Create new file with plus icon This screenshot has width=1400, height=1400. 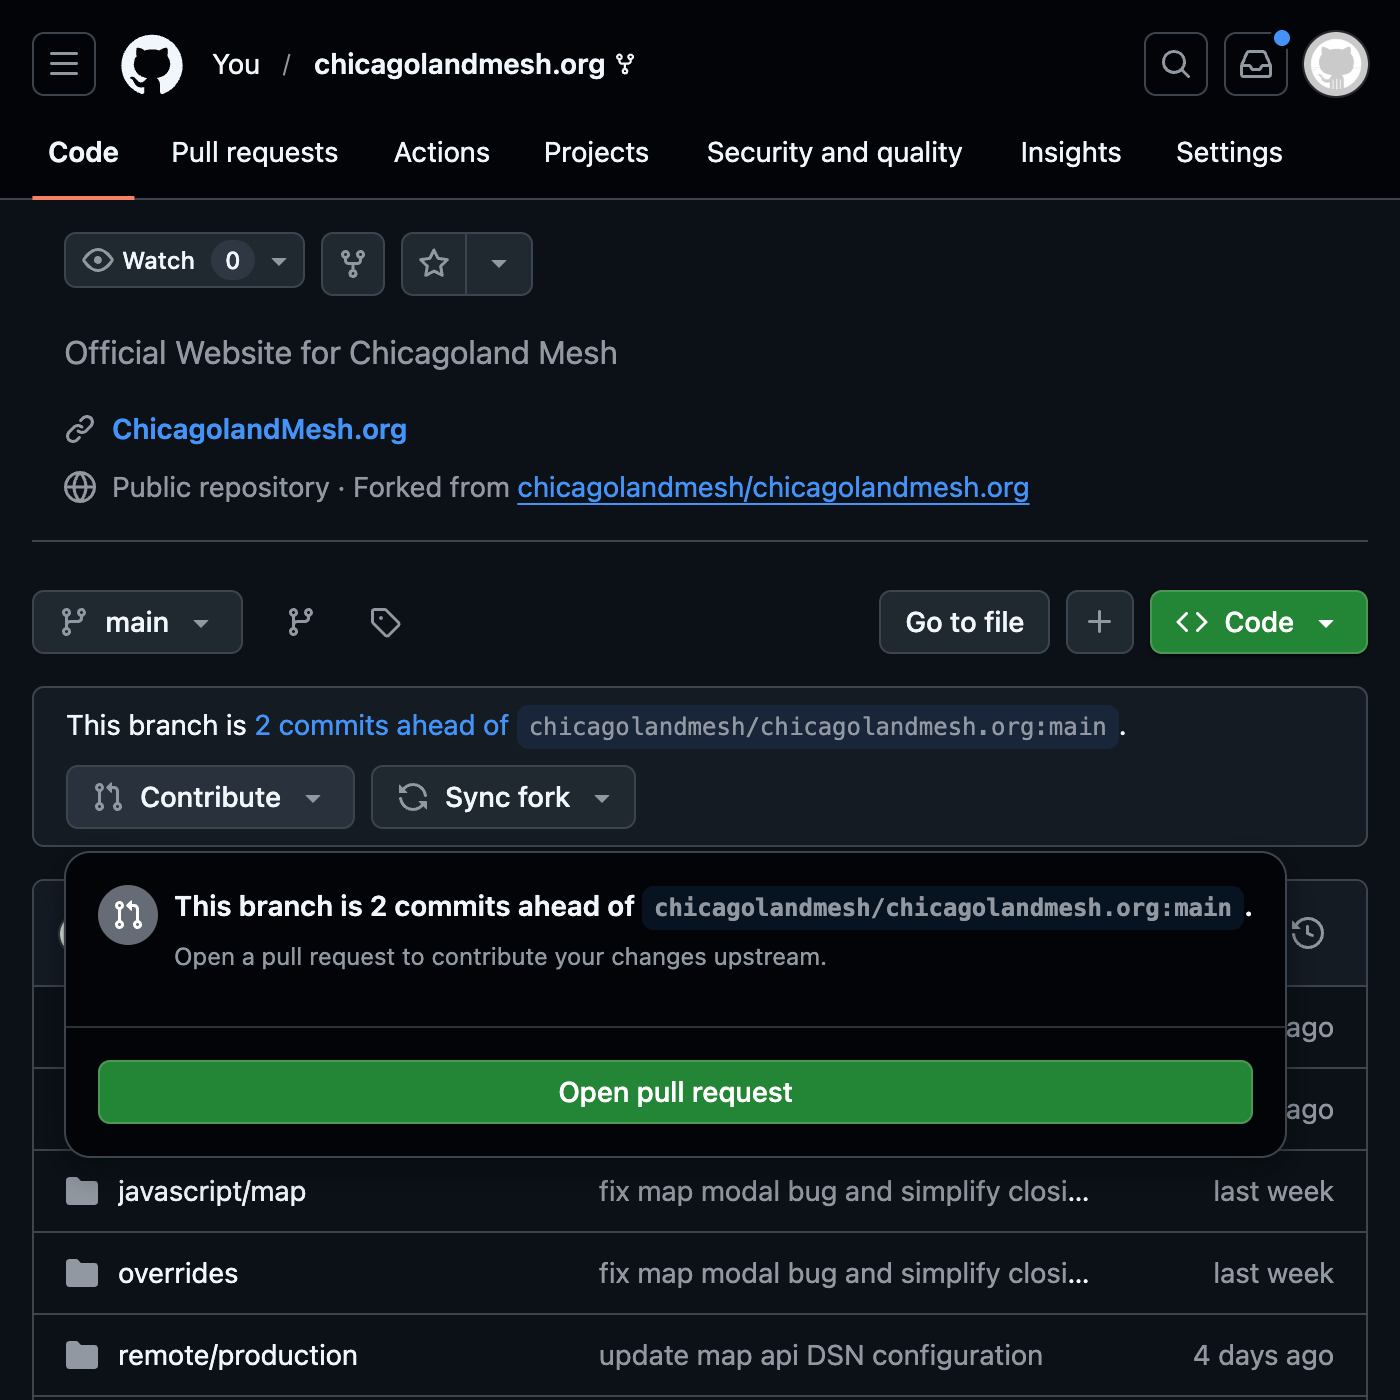pos(1099,622)
